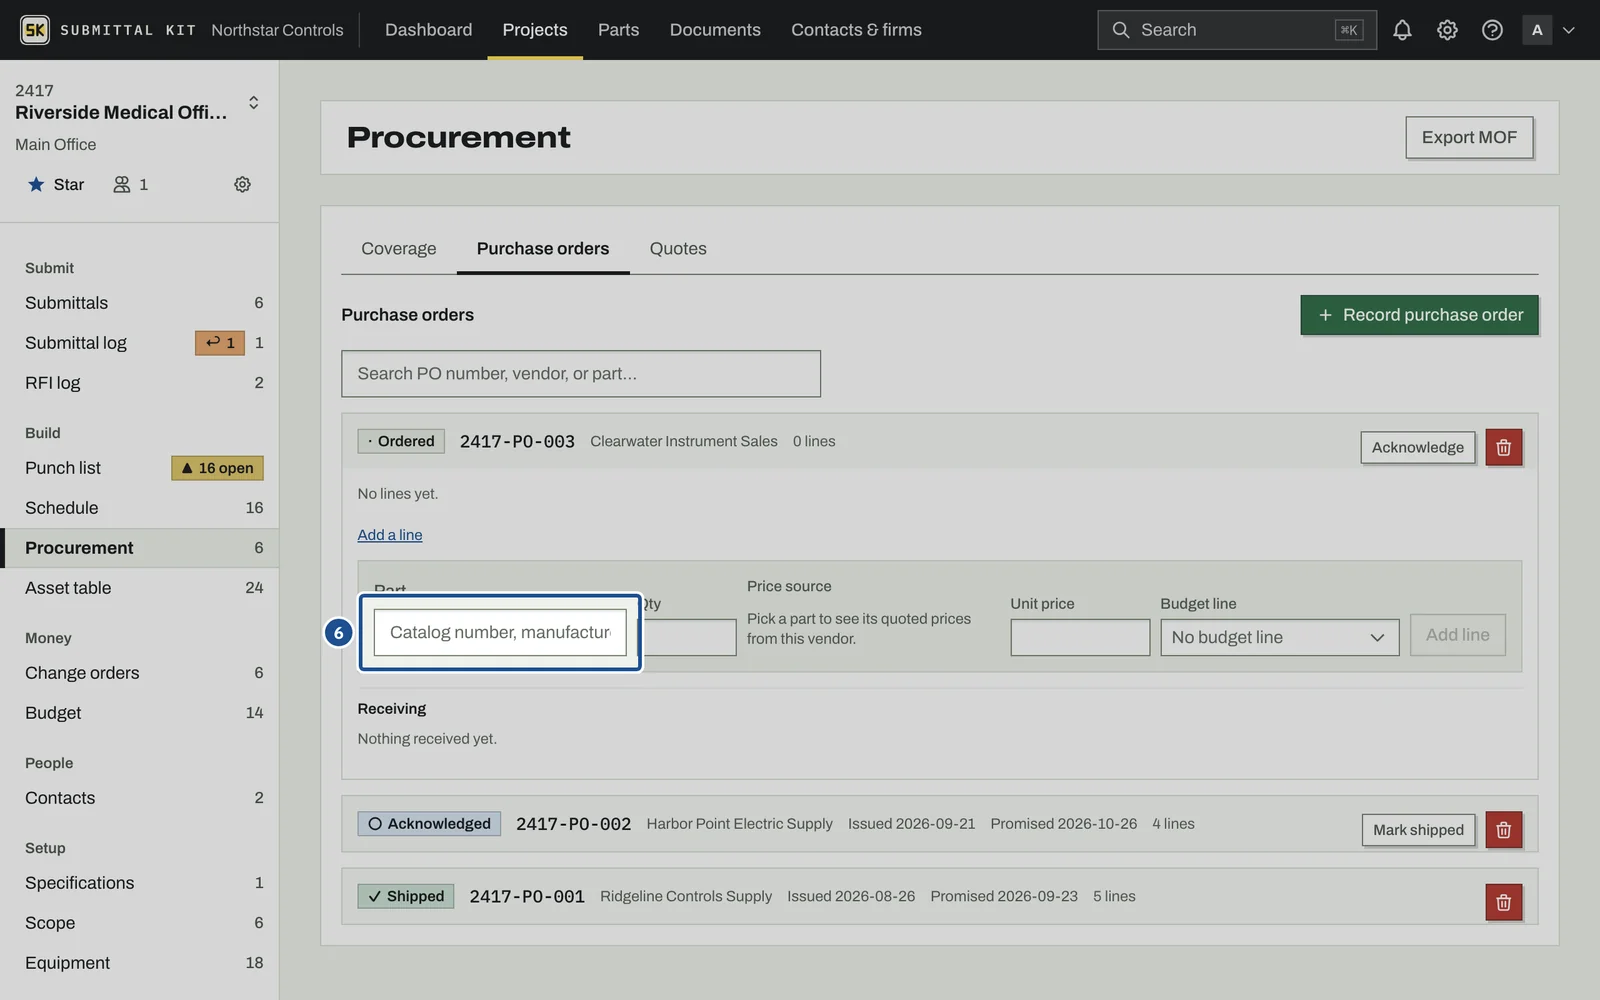This screenshot has height=1000, width=1600.
Task: Delete purchase order 2417-PO-003
Action: click(1503, 447)
